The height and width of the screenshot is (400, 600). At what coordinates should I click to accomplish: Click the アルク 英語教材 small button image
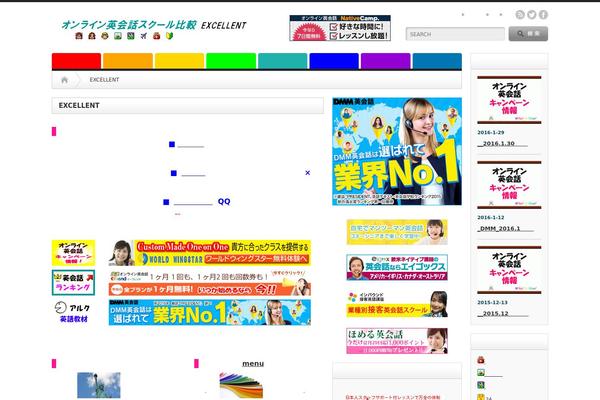coord(73,312)
